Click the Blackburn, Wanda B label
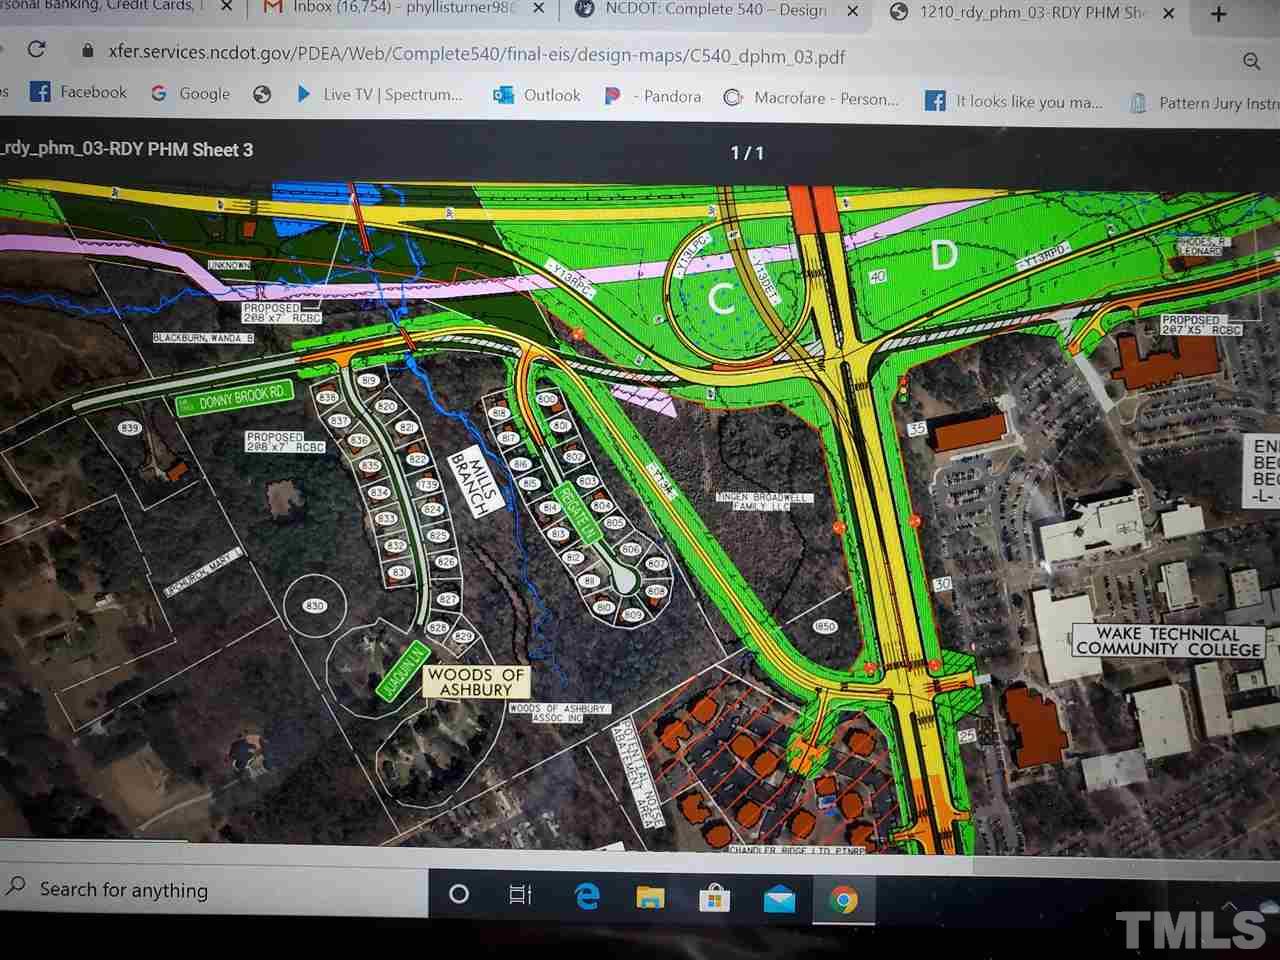 [203, 338]
